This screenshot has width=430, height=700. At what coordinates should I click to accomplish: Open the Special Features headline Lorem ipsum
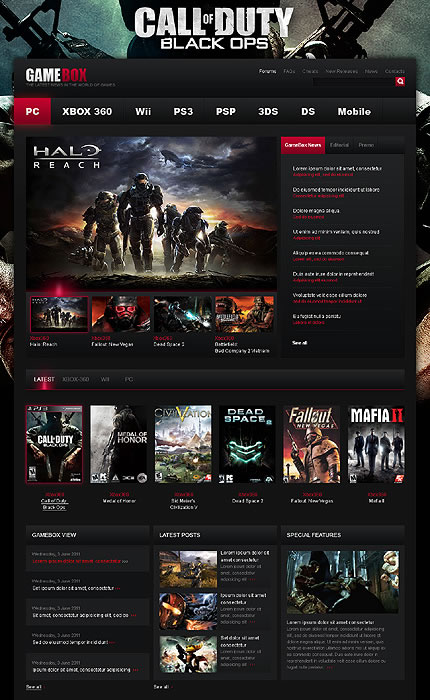click(x=330, y=622)
